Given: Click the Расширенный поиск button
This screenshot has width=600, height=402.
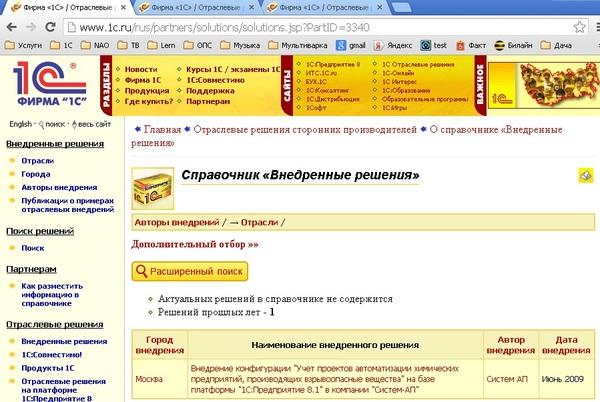Looking at the screenshot, I should 189,271.
